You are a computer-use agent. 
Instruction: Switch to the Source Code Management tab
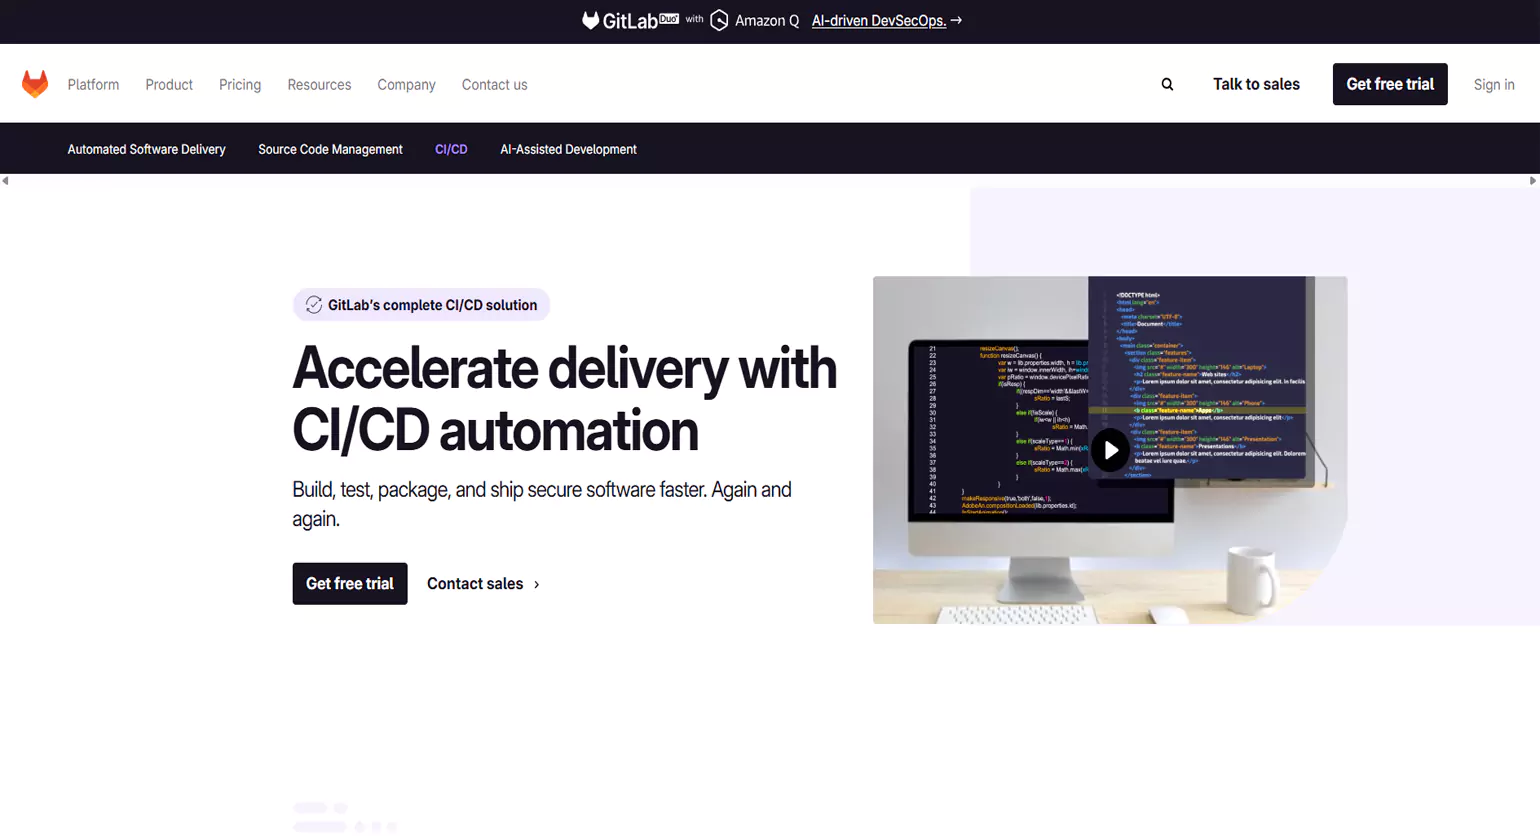(330, 148)
